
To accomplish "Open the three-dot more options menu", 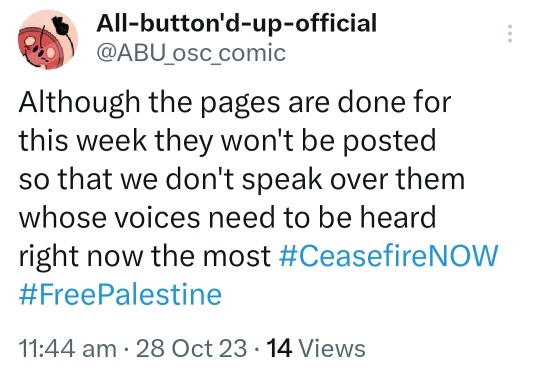I will click(x=510, y=33).
